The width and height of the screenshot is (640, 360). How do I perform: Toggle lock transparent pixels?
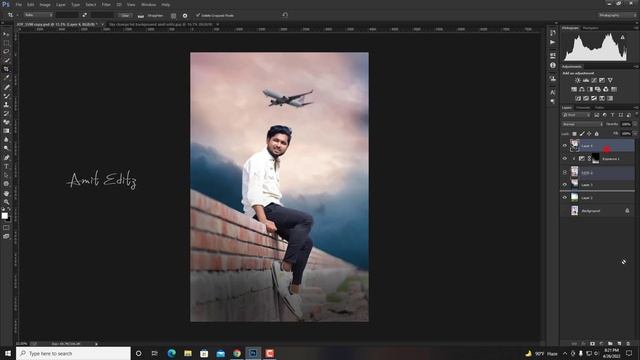574,134
